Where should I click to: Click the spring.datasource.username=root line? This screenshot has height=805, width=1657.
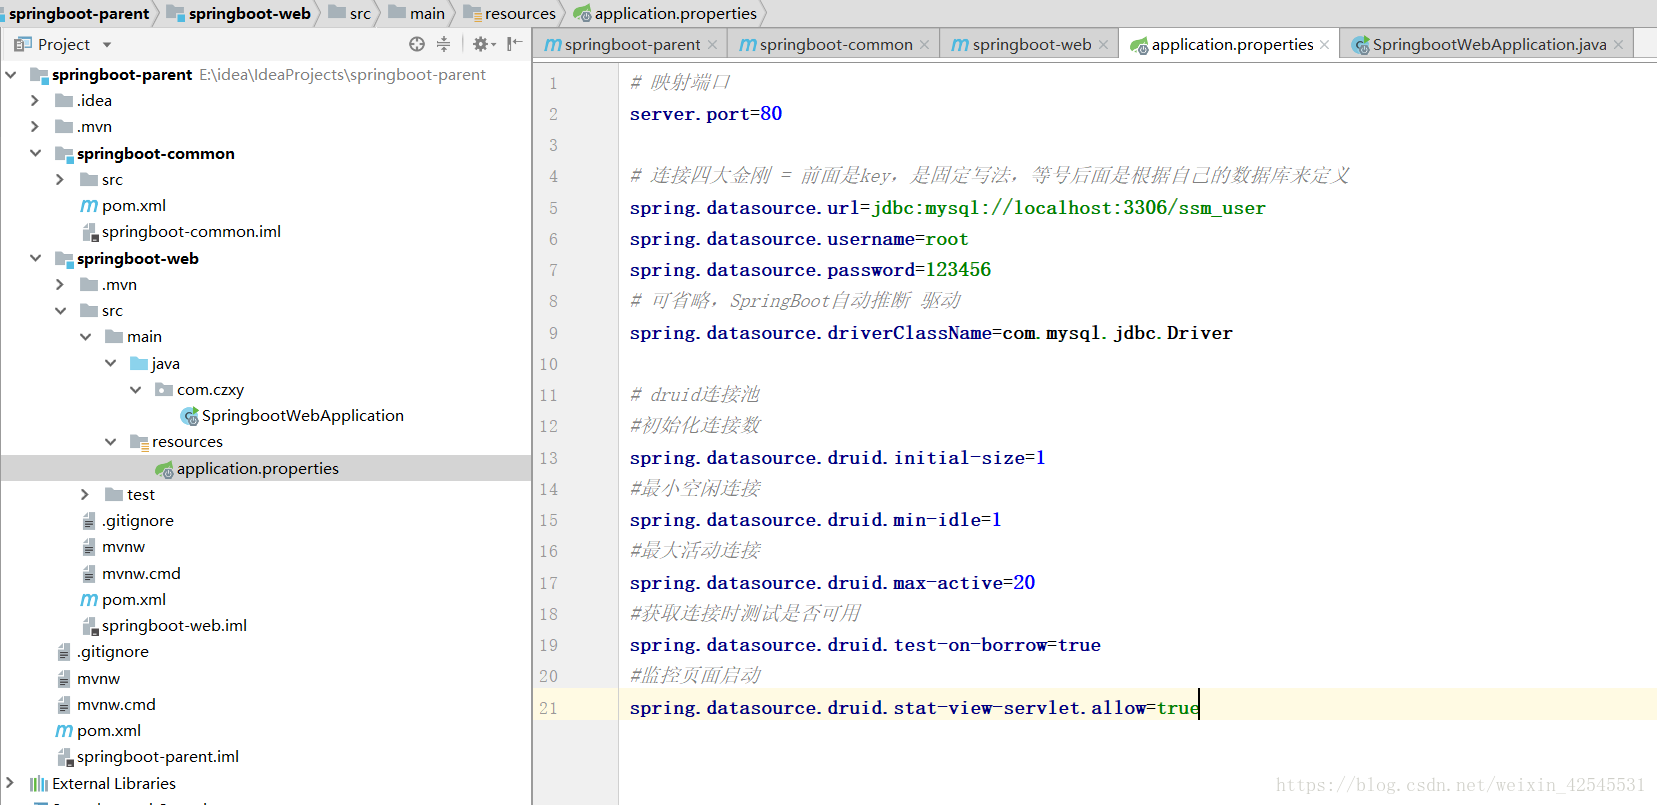pos(798,239)
